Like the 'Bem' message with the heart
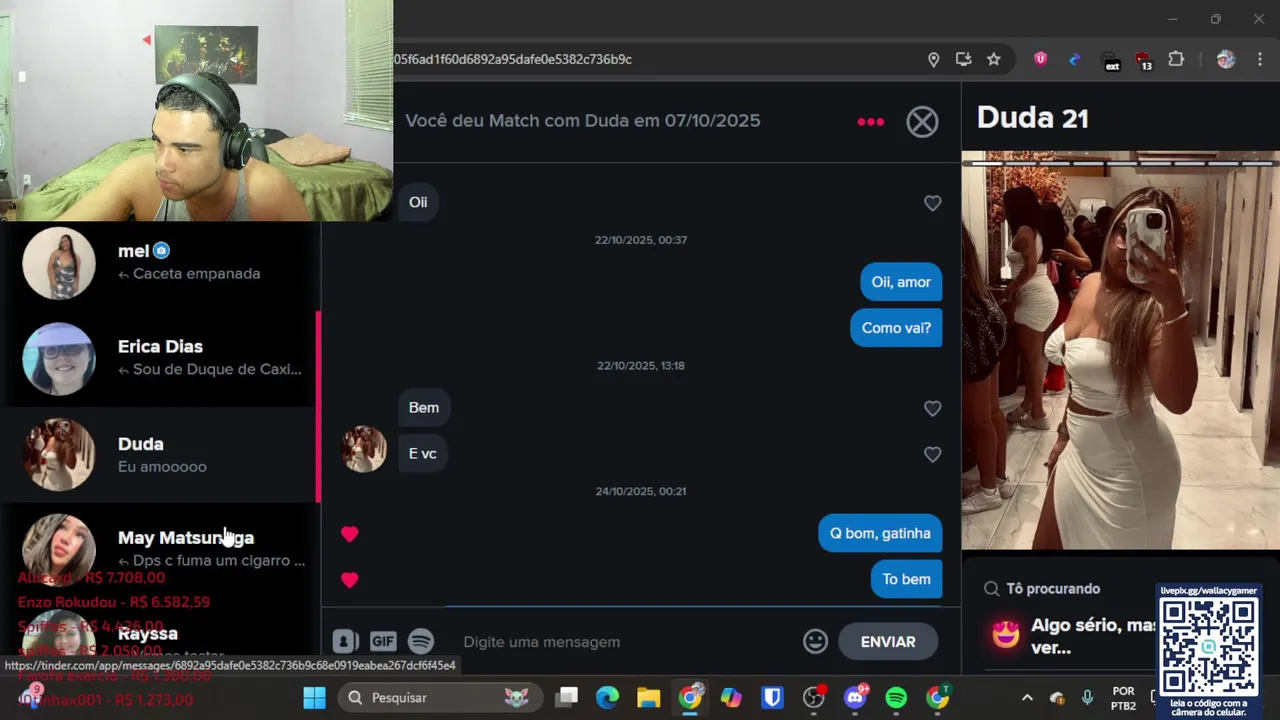 [932, 408]
